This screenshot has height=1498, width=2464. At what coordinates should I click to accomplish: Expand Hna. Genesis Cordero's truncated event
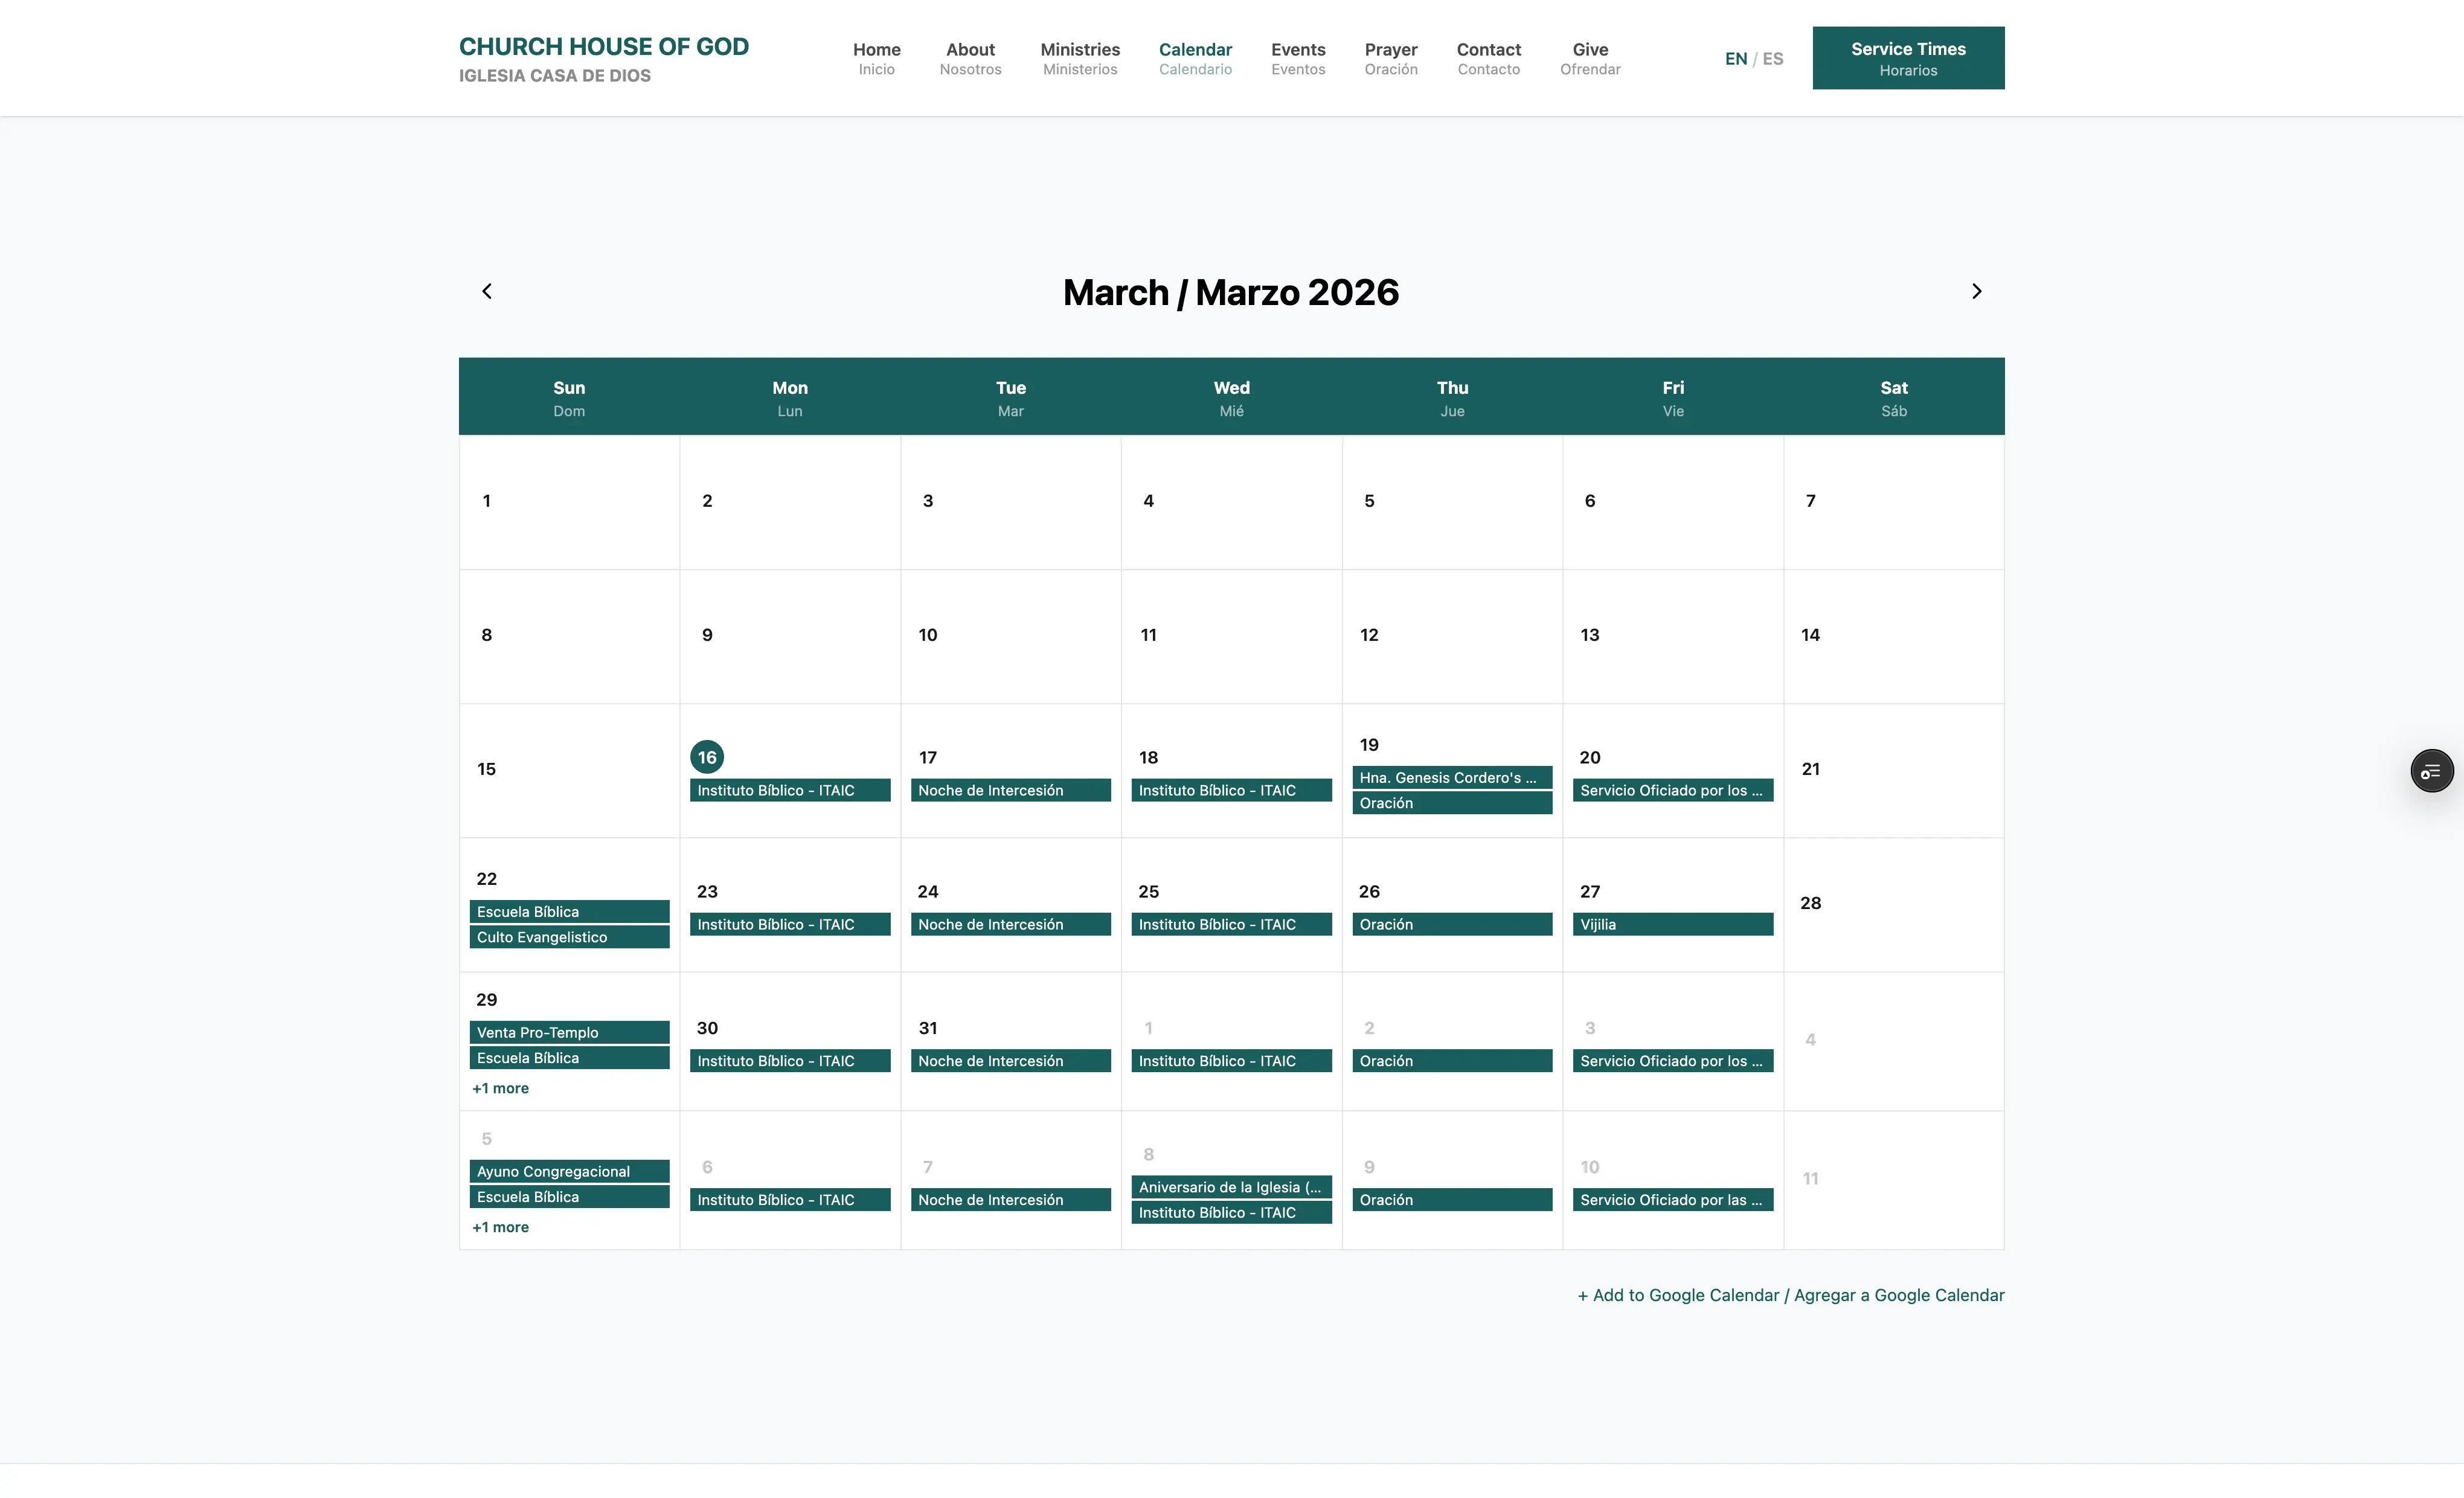click(1452, 777)
